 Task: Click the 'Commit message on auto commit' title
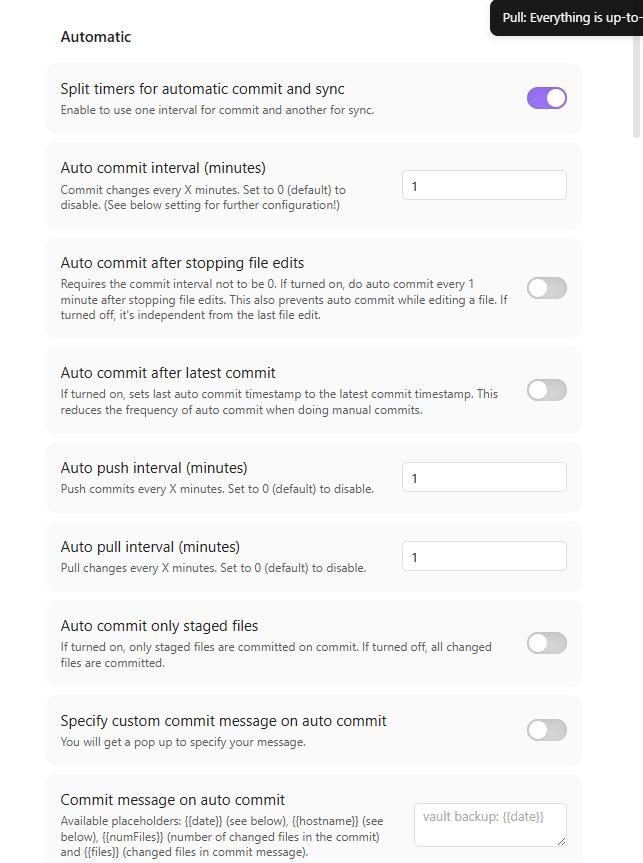coord(173,799)
